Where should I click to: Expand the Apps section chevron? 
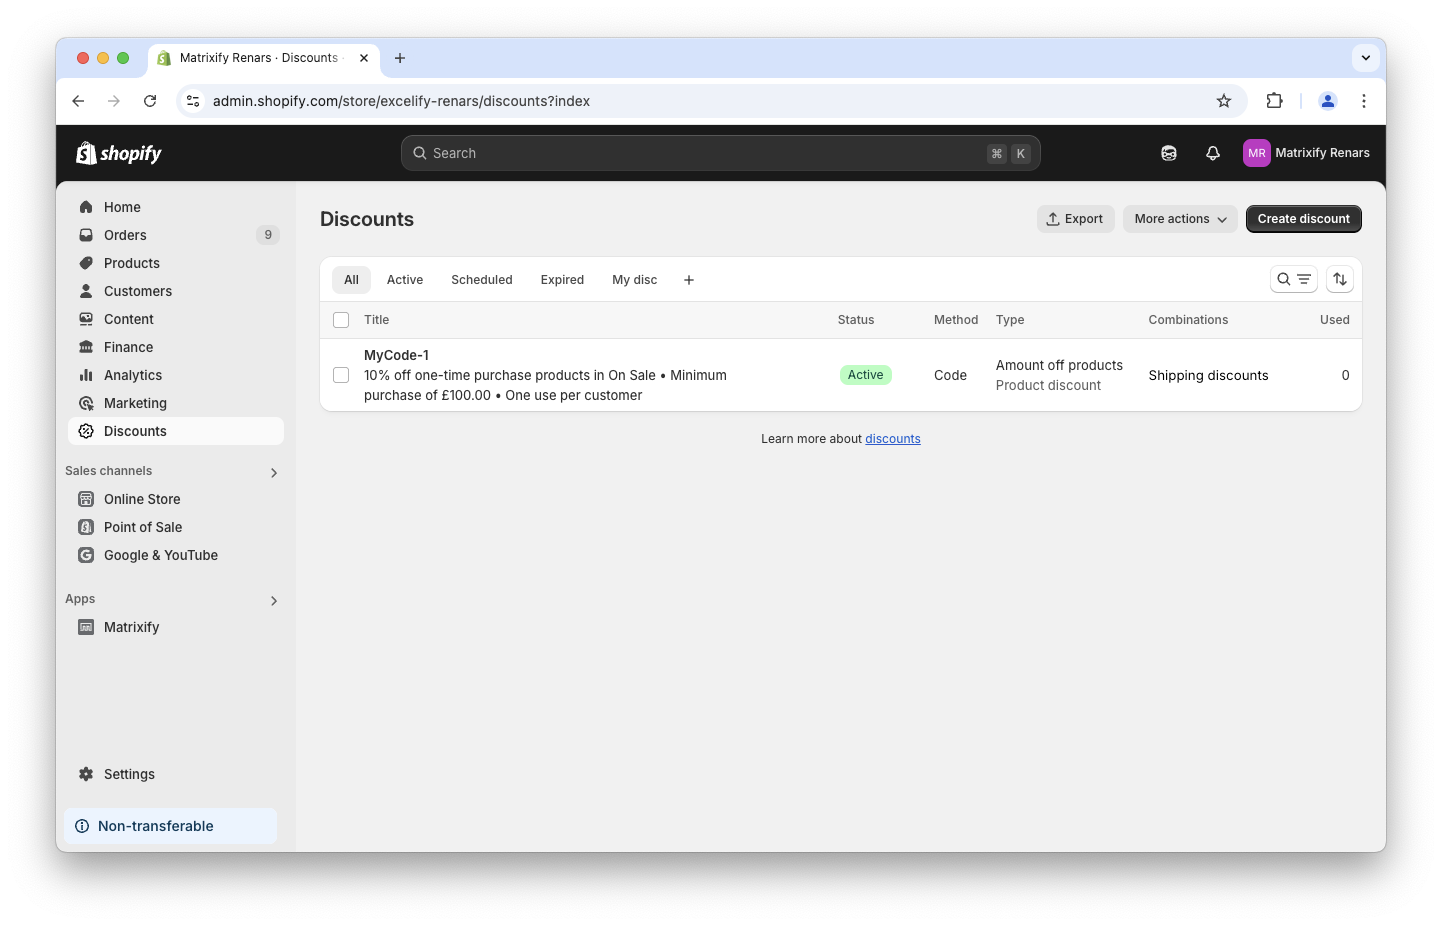tap(274, 600)
